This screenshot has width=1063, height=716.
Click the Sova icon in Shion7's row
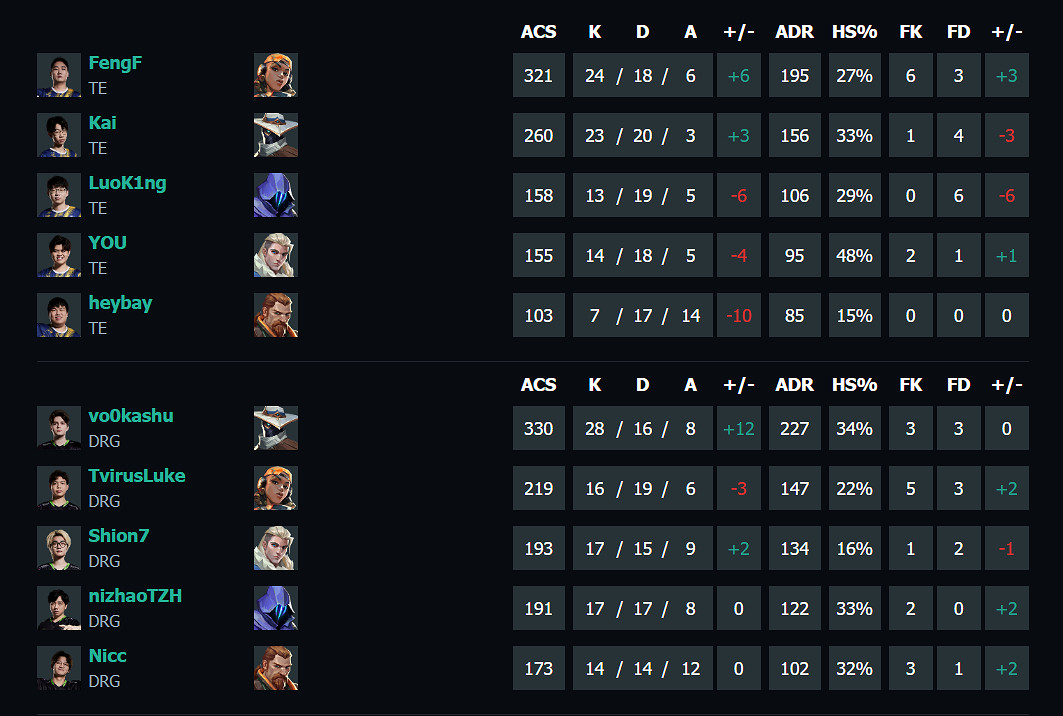(275, 548)
